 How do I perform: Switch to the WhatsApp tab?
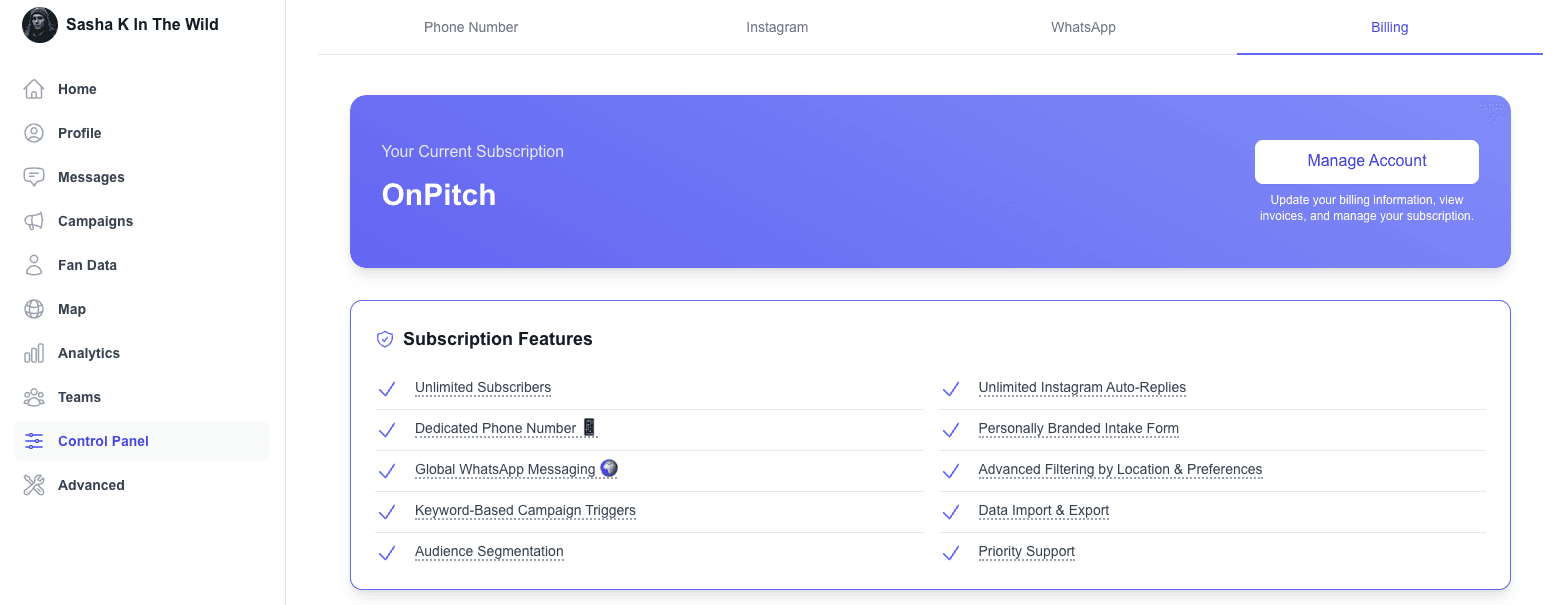coord(1083,27)
